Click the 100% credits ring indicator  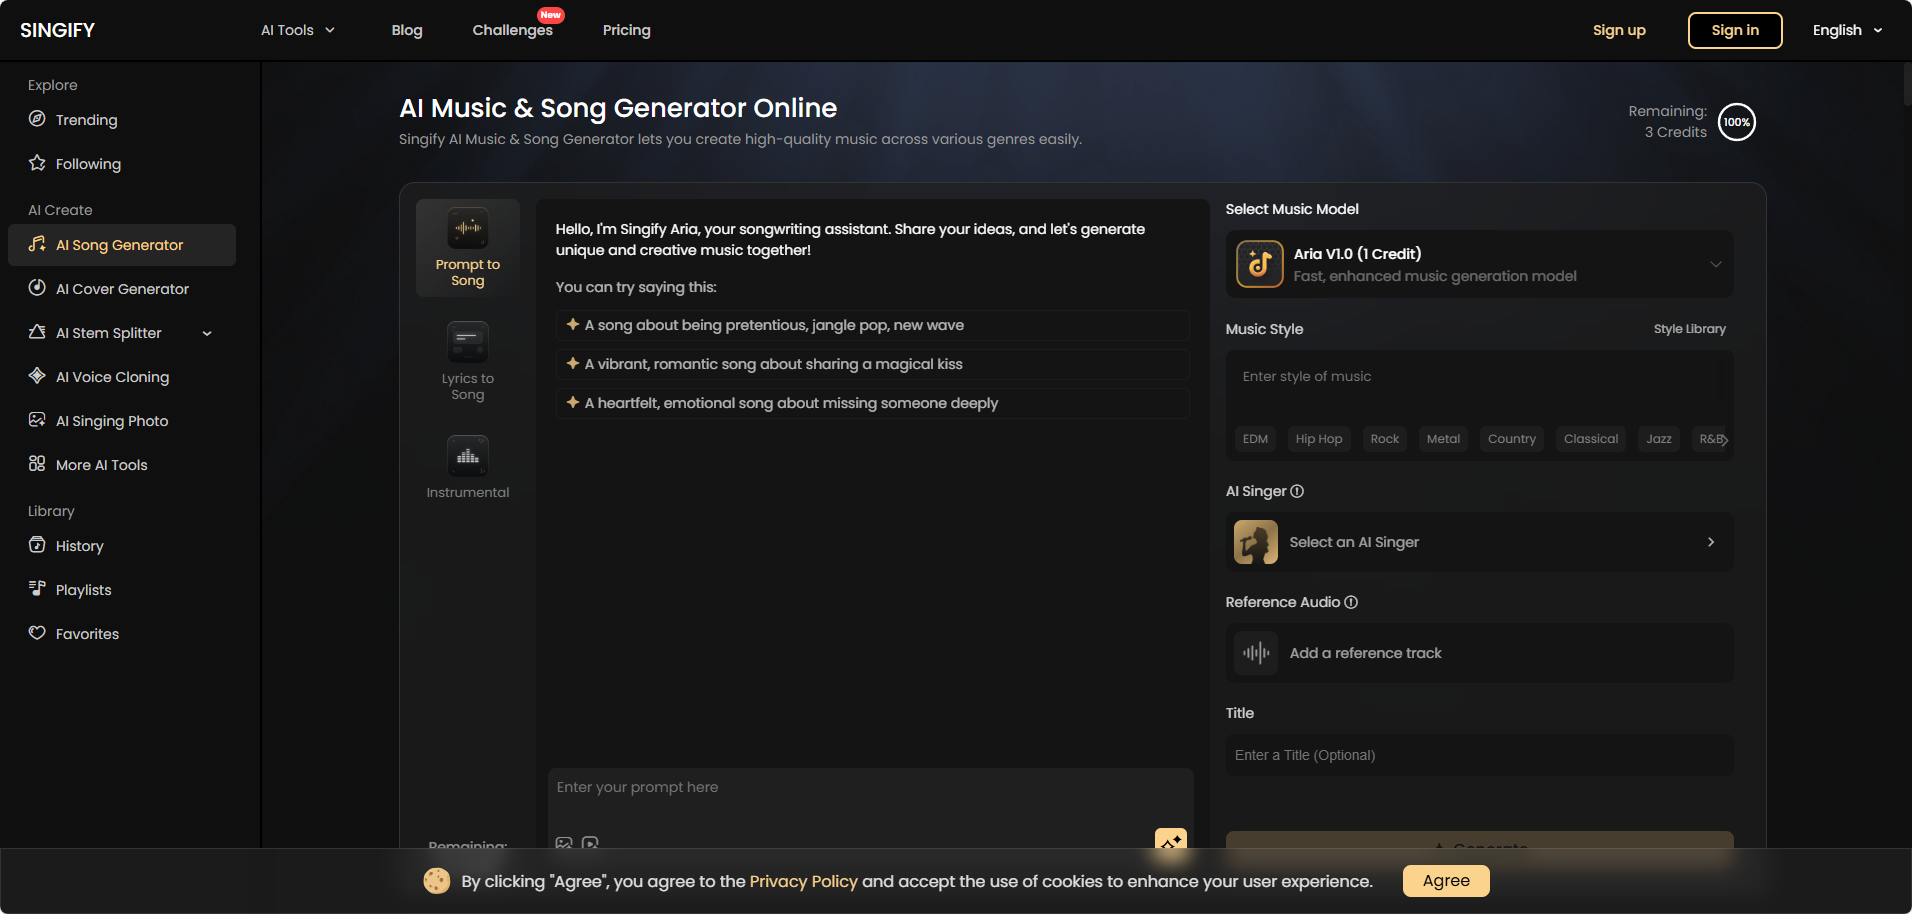coord(1737,122)
